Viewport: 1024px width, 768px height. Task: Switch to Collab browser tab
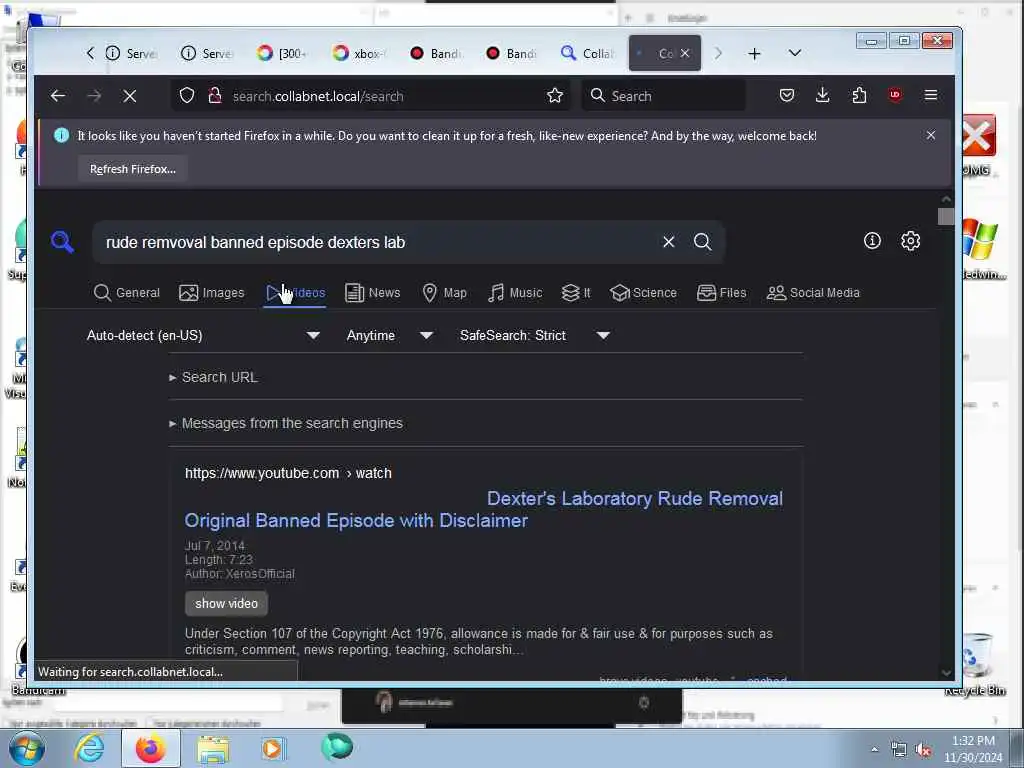(x=586, y=54)
